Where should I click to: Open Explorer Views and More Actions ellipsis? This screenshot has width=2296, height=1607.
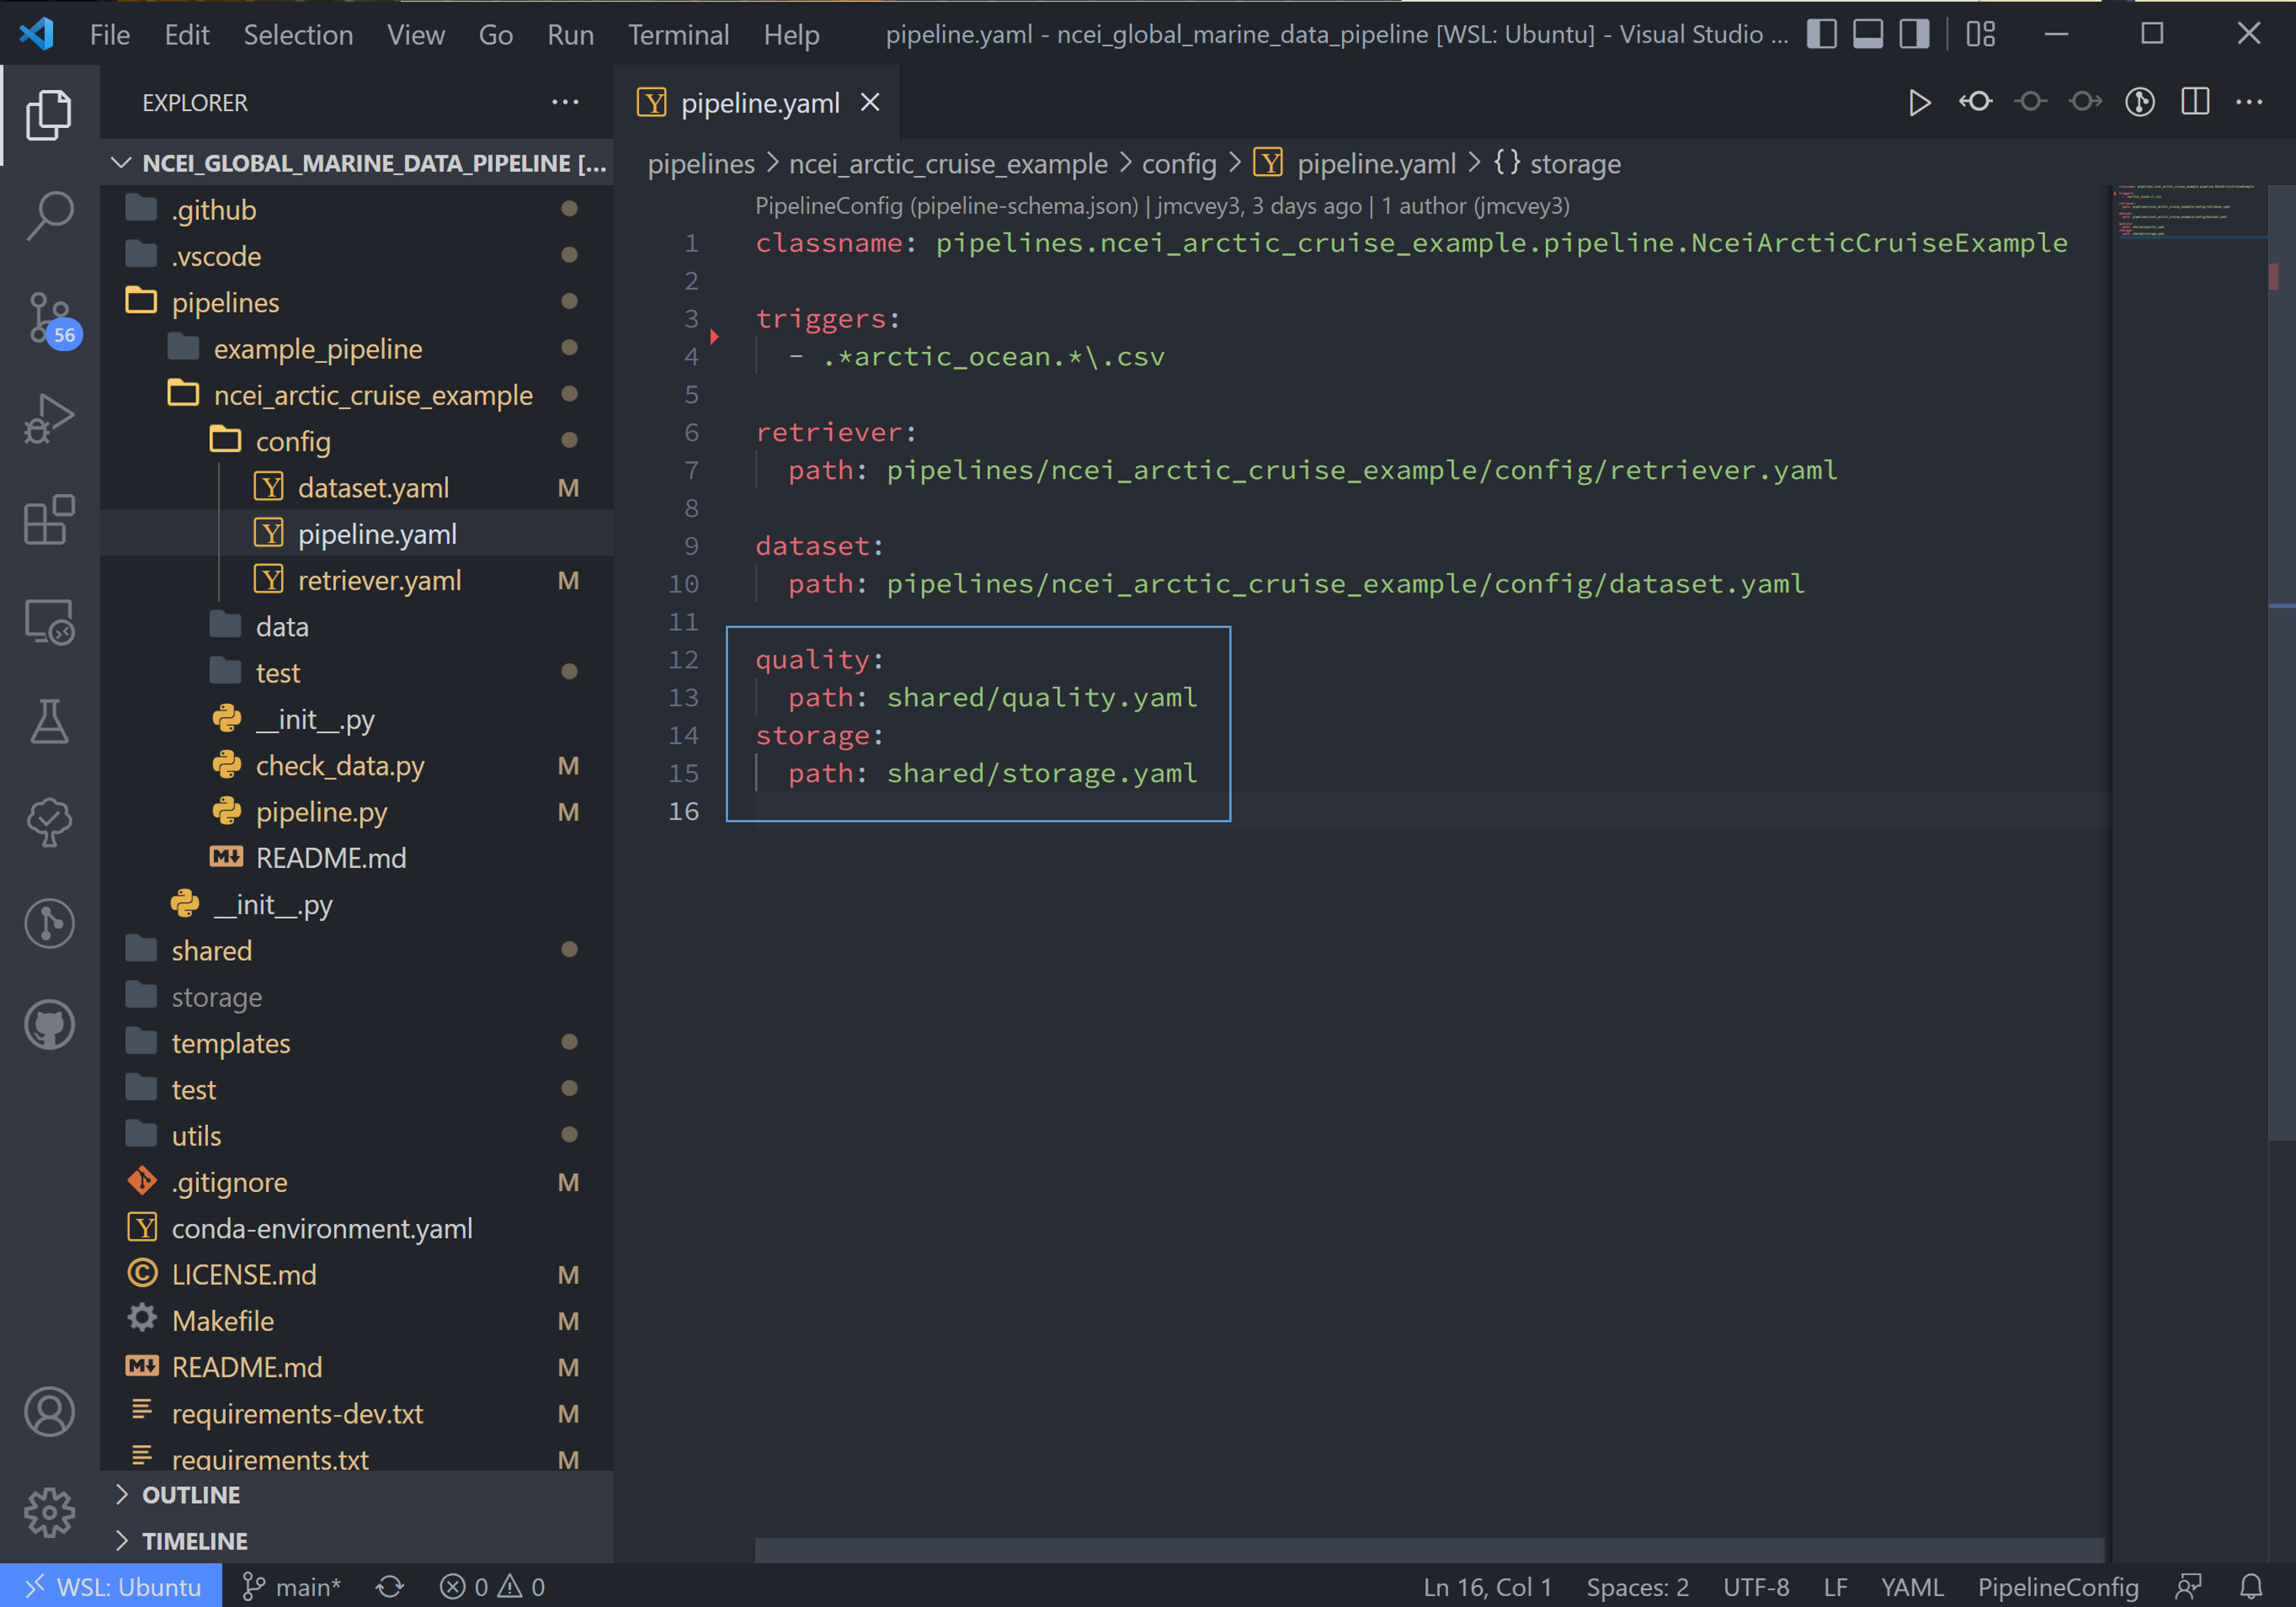click(565, 102)
